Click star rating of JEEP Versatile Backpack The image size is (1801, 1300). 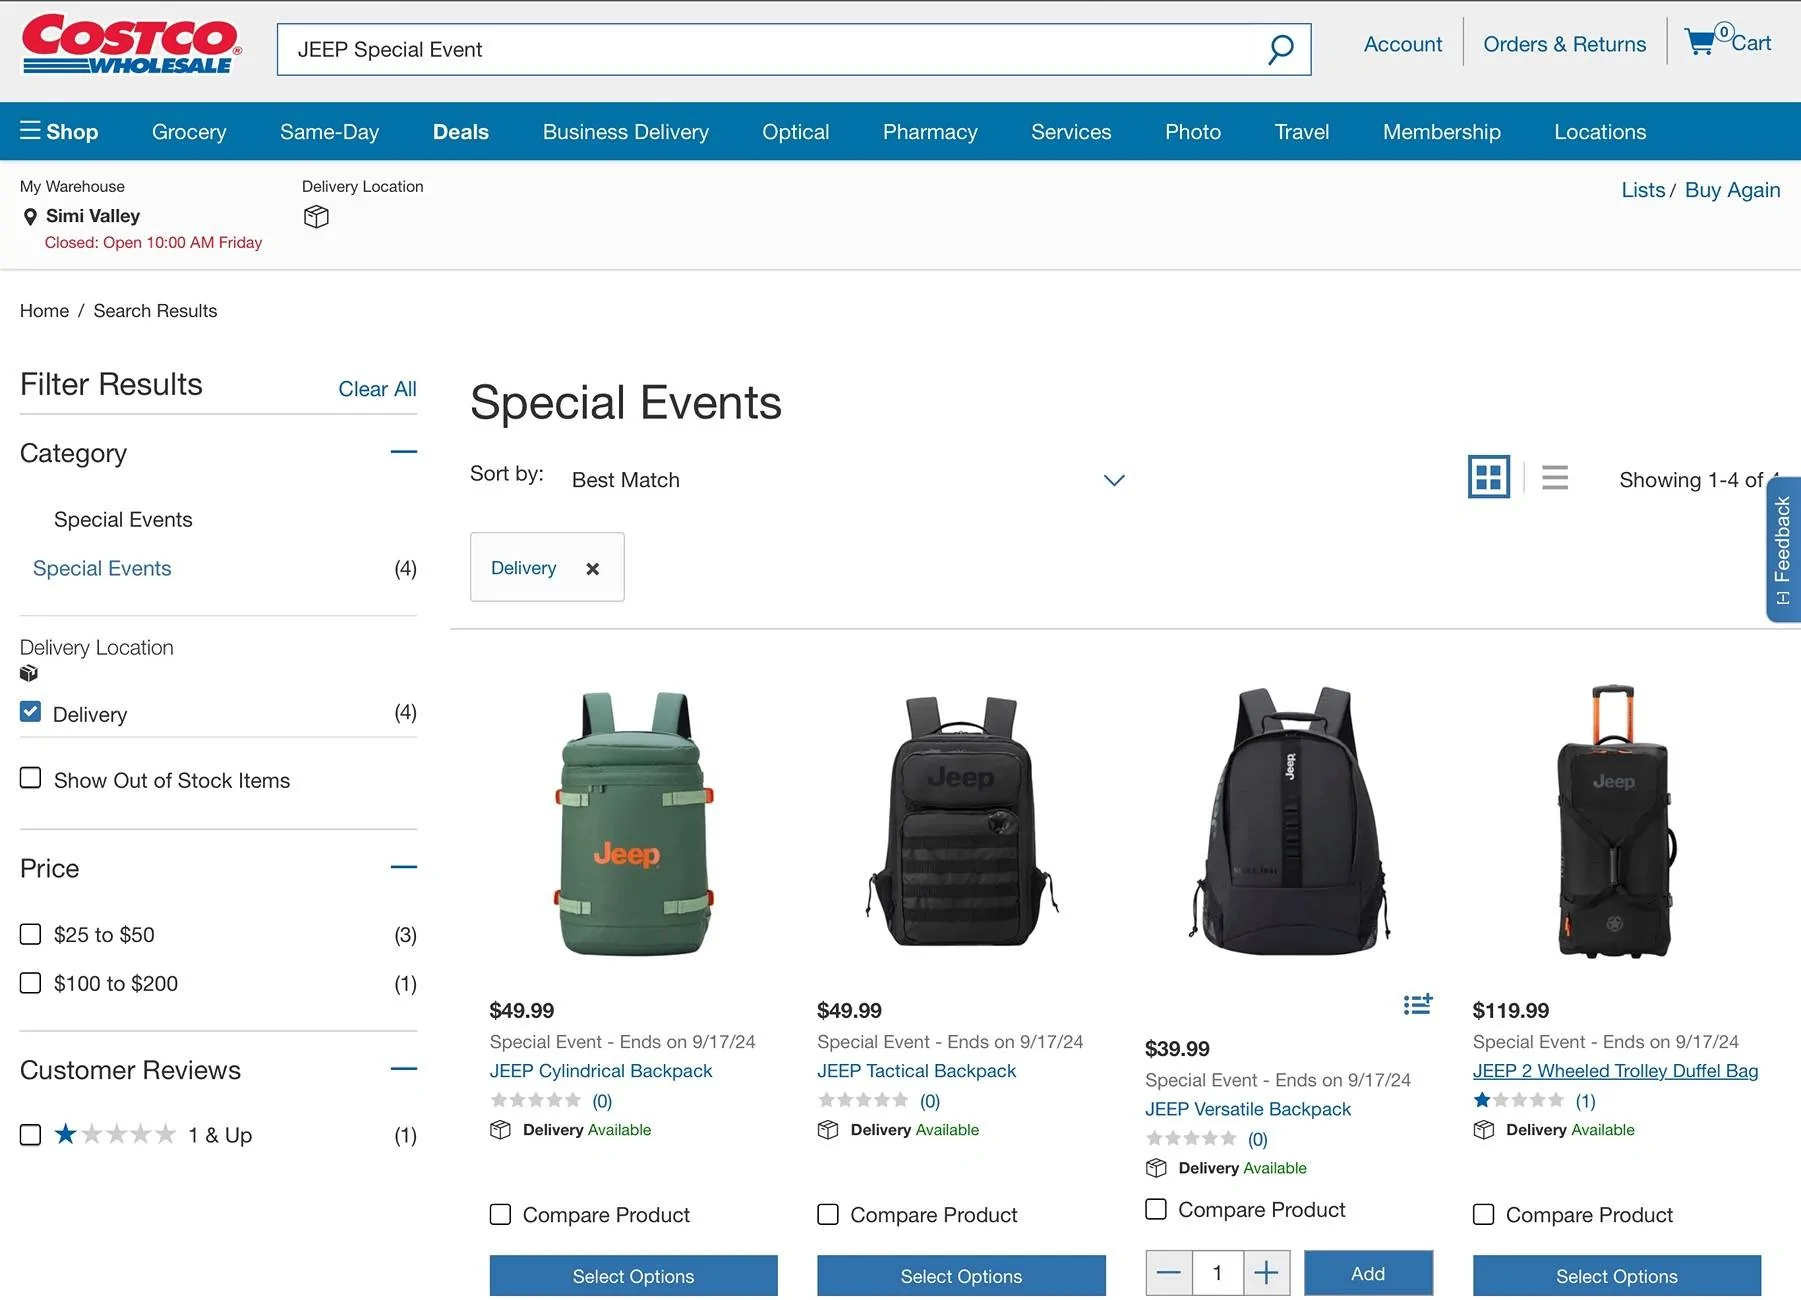(x=1191, y=1138)
